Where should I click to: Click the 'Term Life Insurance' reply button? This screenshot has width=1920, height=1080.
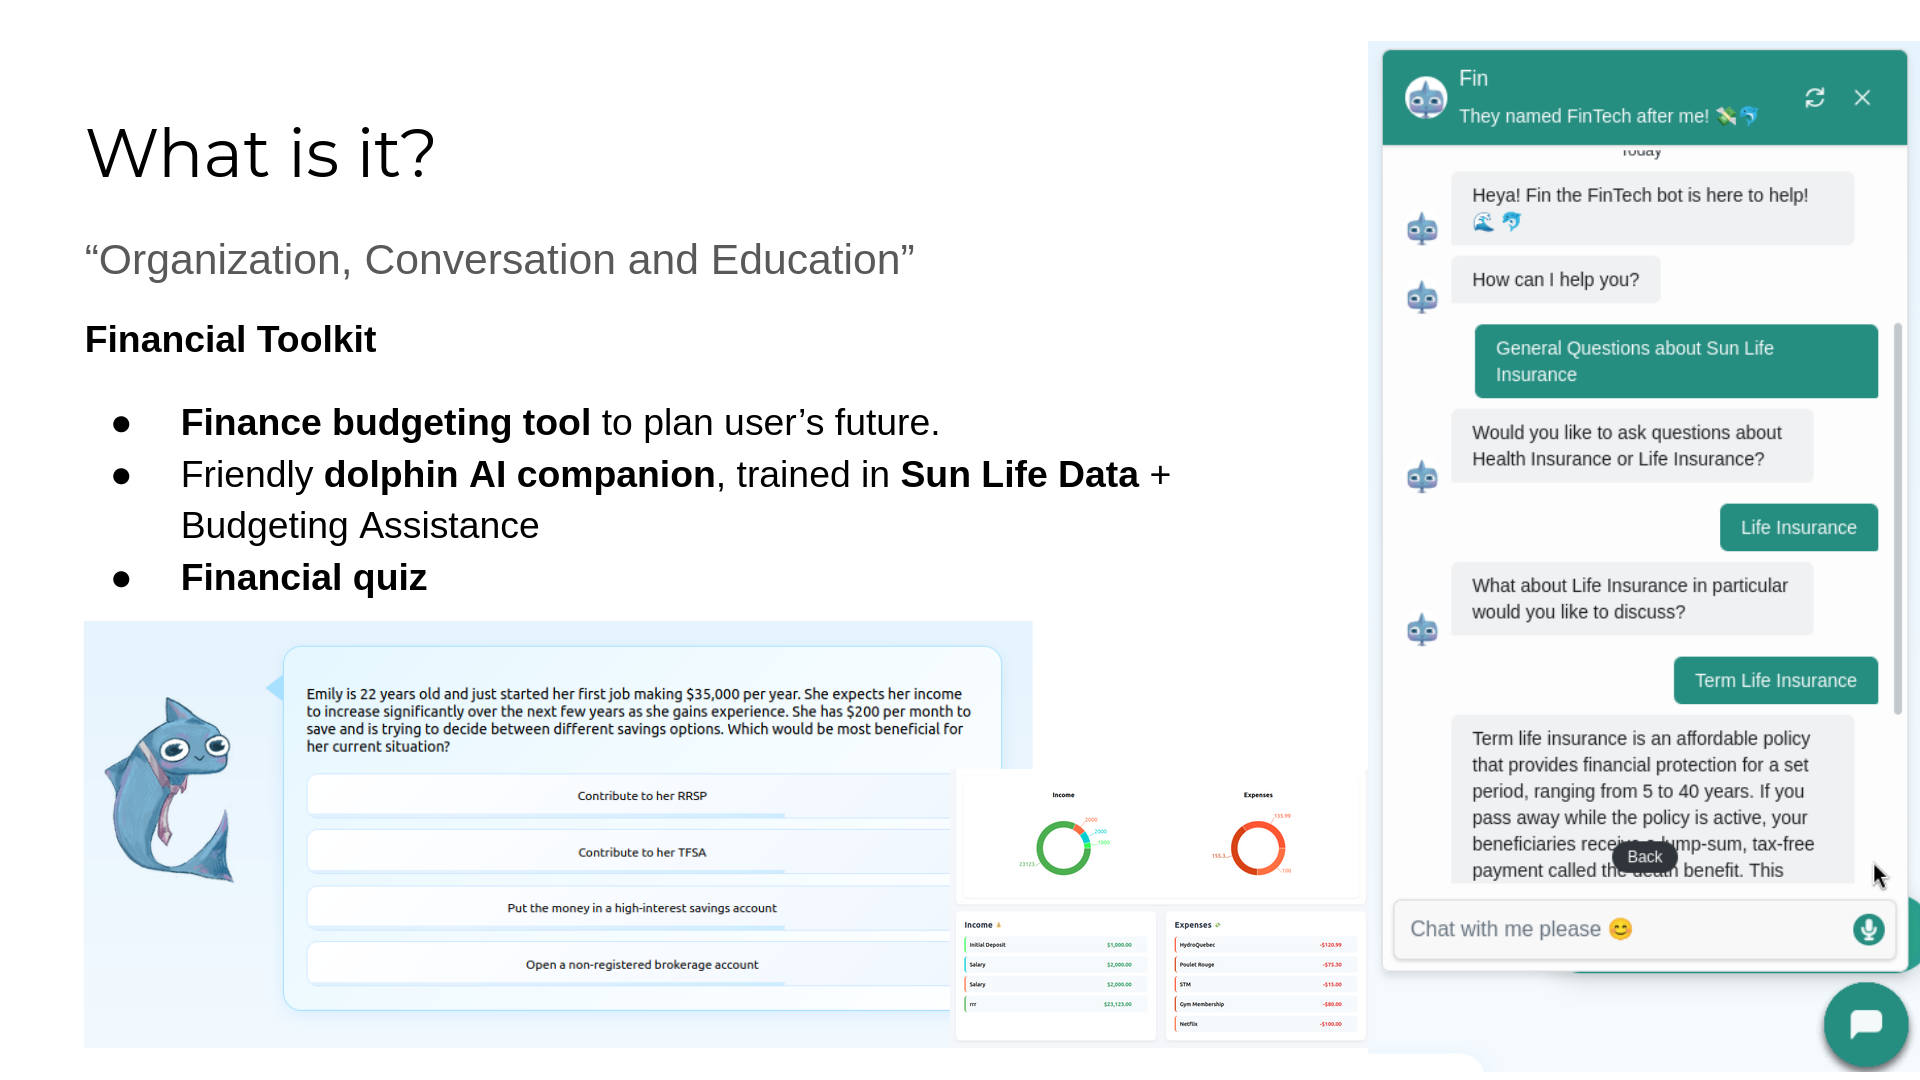click(x=1774, y=680)
